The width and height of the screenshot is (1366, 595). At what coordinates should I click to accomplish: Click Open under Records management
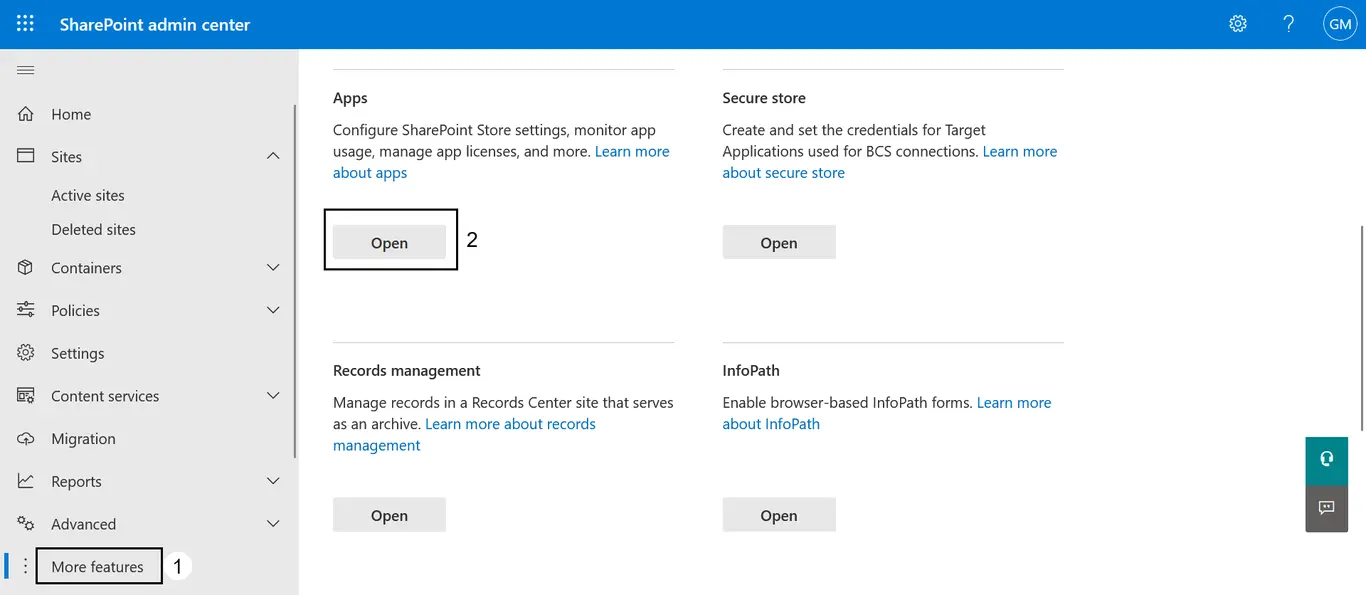(389, 515)
